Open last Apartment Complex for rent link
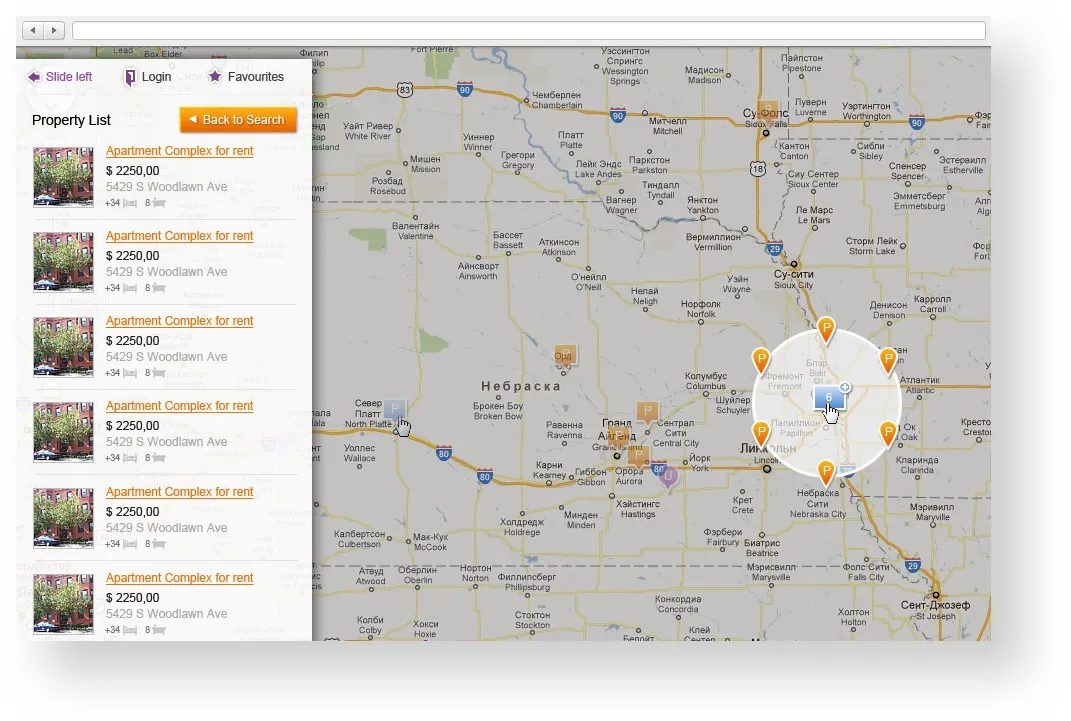Viewport: 1071px width, 721px height. (x=180, y=578)
